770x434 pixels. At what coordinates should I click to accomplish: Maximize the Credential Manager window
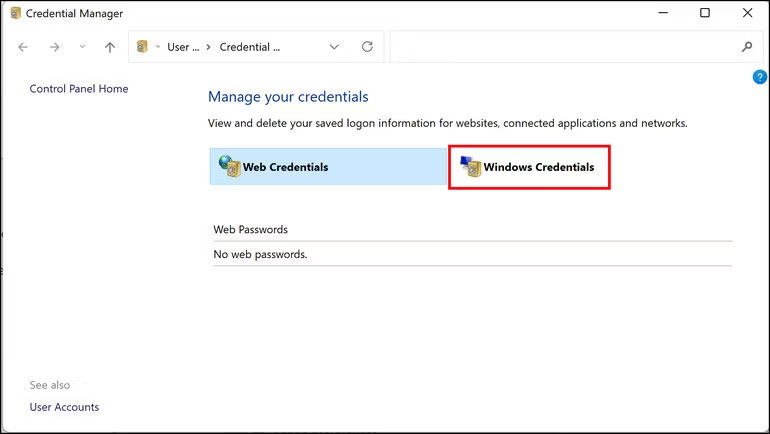pyautogui.click(x=705, y=13)
